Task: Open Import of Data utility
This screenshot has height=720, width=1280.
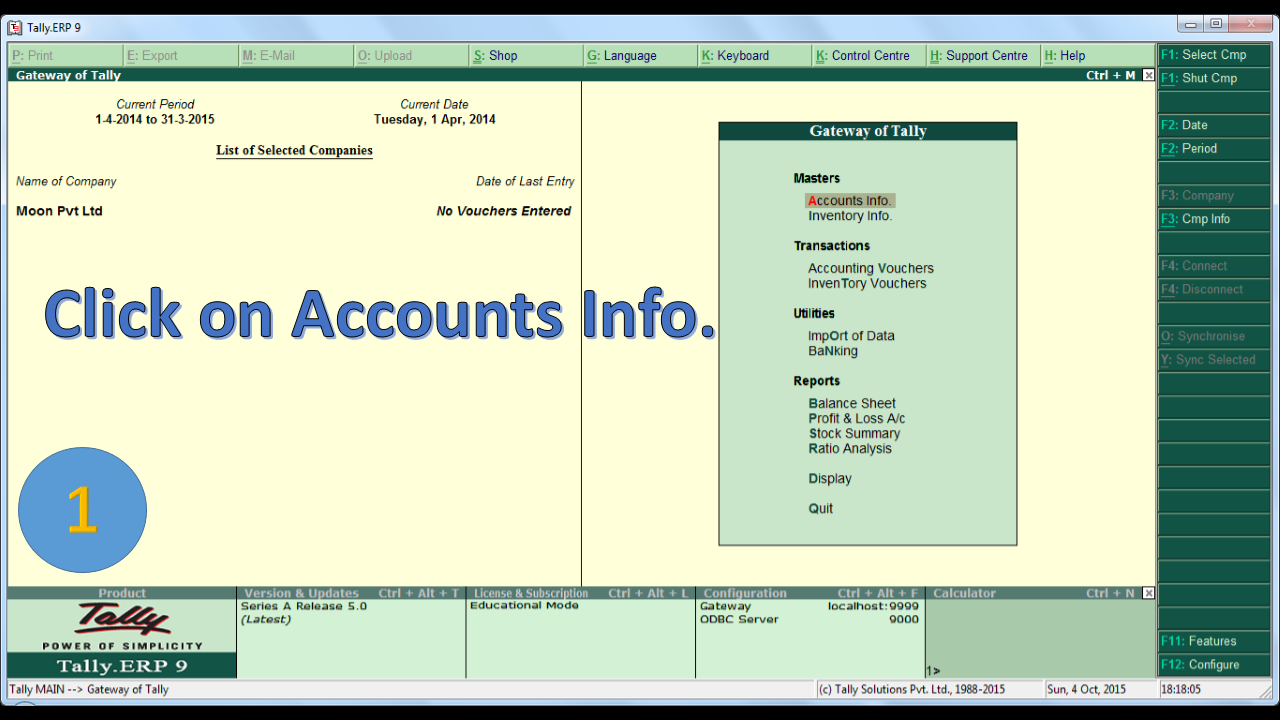Action: [x=851, y=336]
